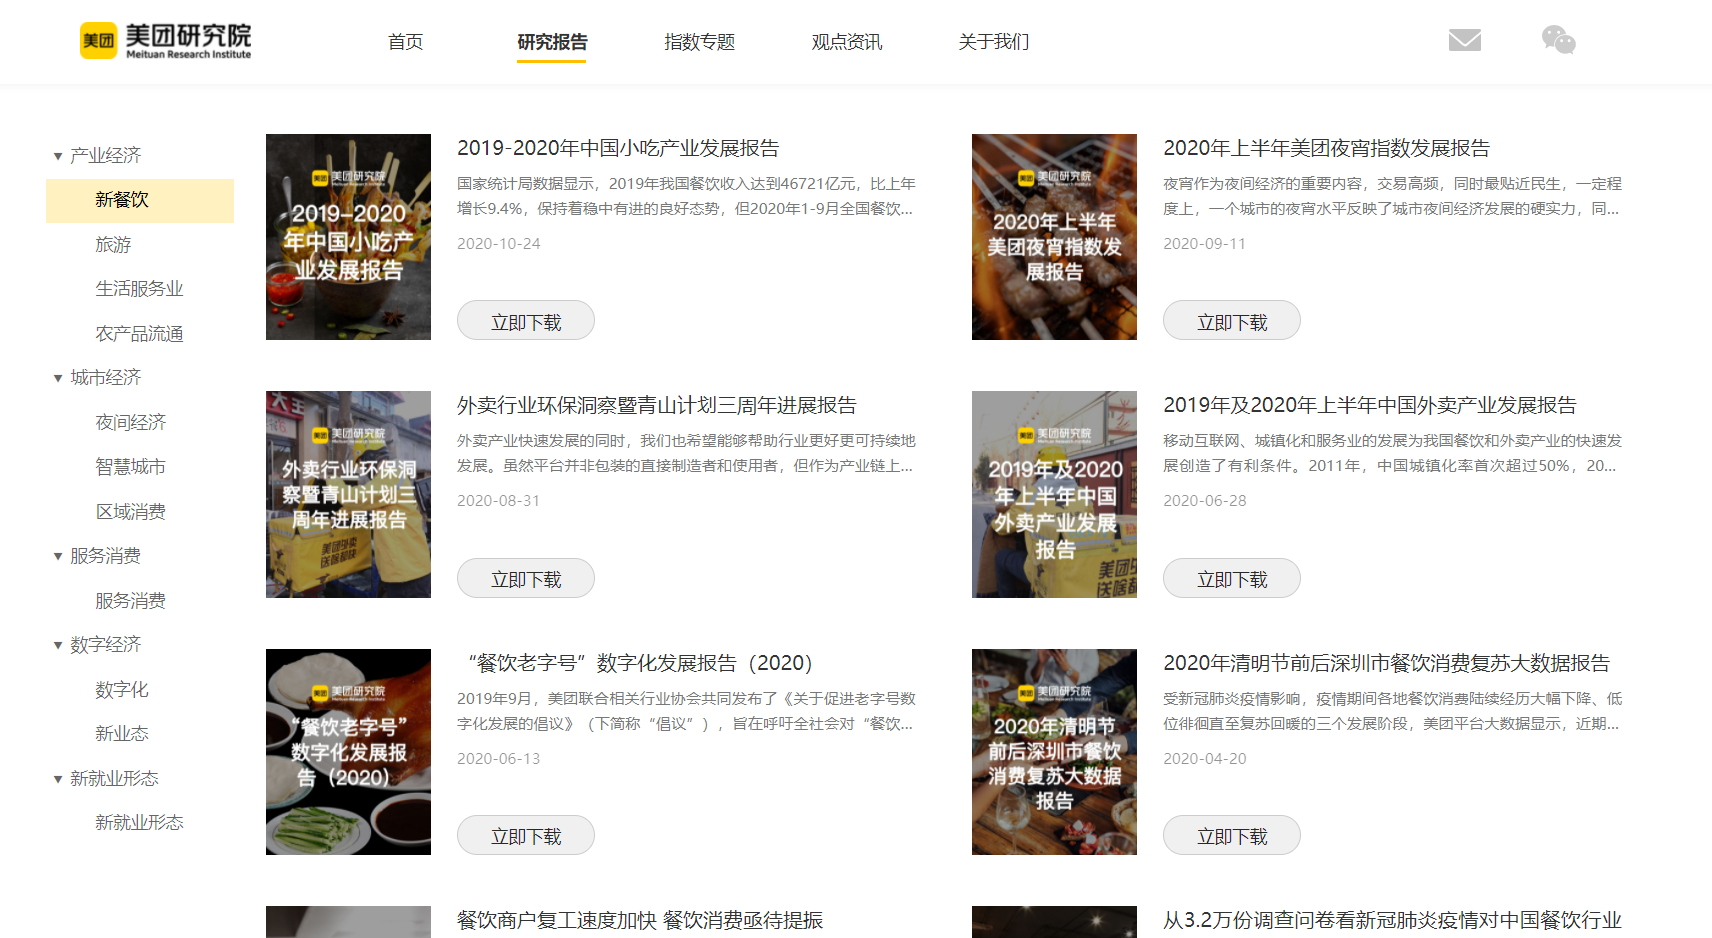
Task: Select 新业态 in the sidebar
Action: point(122,734)
